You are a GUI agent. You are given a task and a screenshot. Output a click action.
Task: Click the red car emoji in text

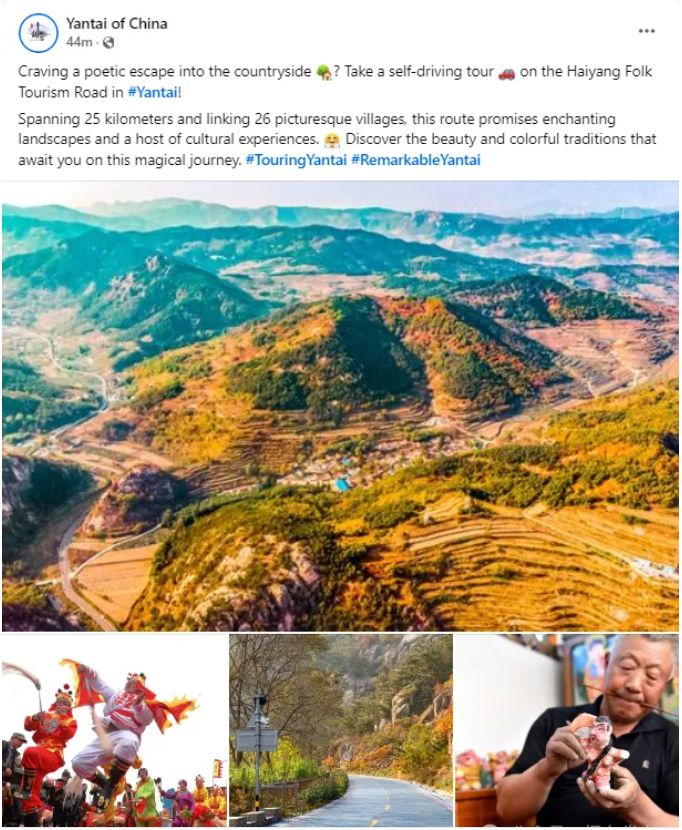[506, 73]
